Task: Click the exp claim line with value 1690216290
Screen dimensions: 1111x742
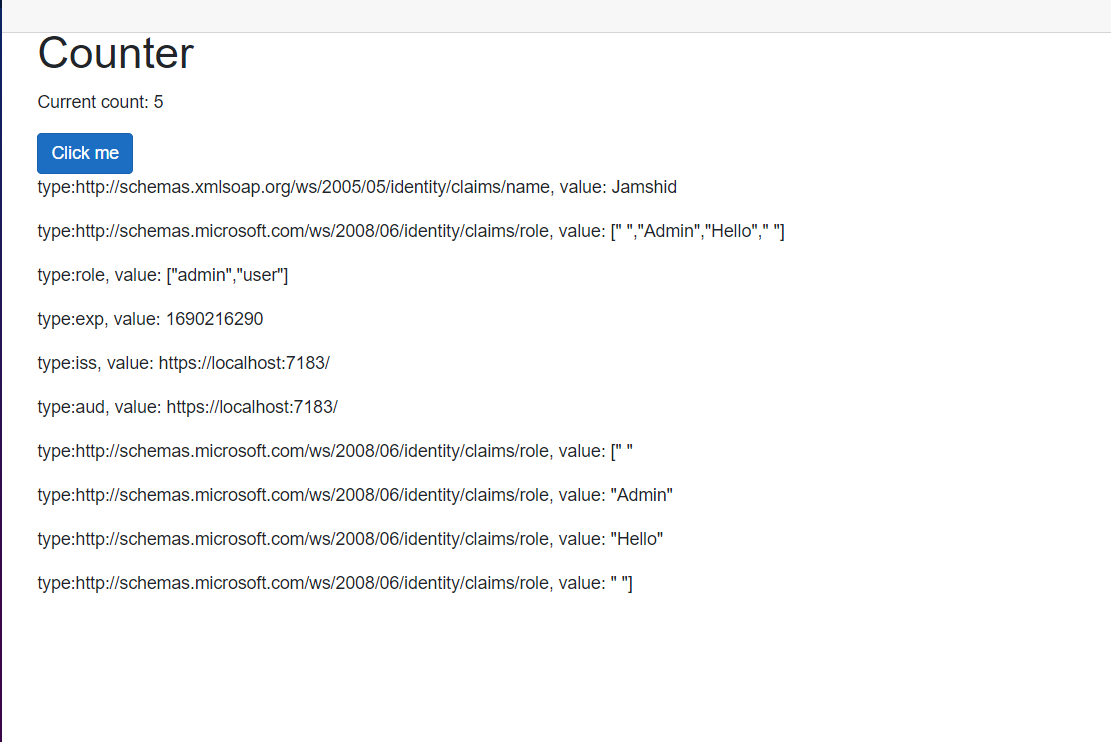Action: (150, 319)
